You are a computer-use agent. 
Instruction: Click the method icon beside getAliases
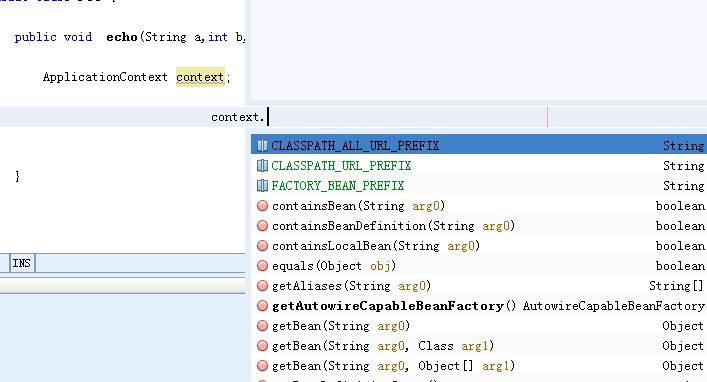[262, 285]
